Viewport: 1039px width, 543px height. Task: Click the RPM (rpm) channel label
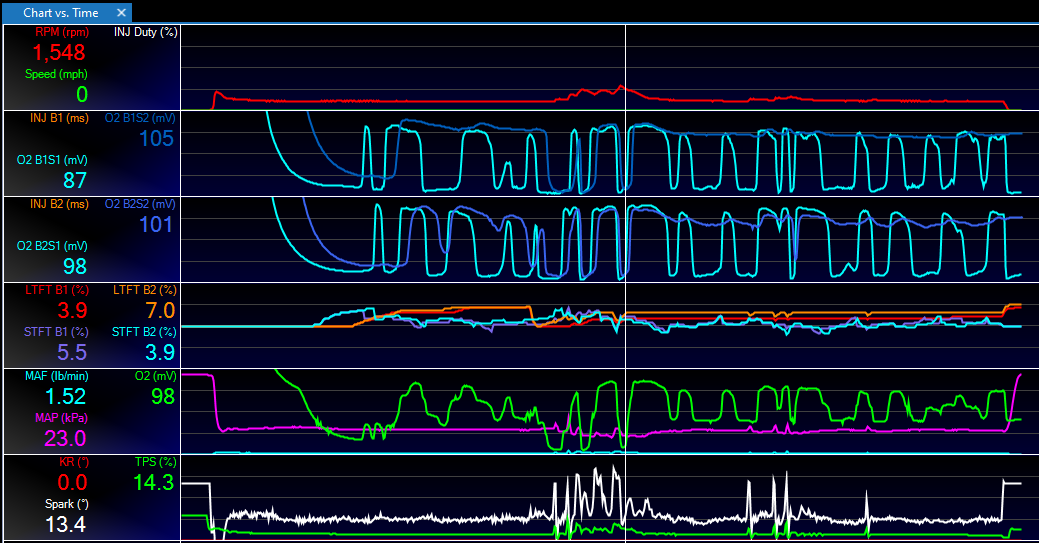point(61,32)
